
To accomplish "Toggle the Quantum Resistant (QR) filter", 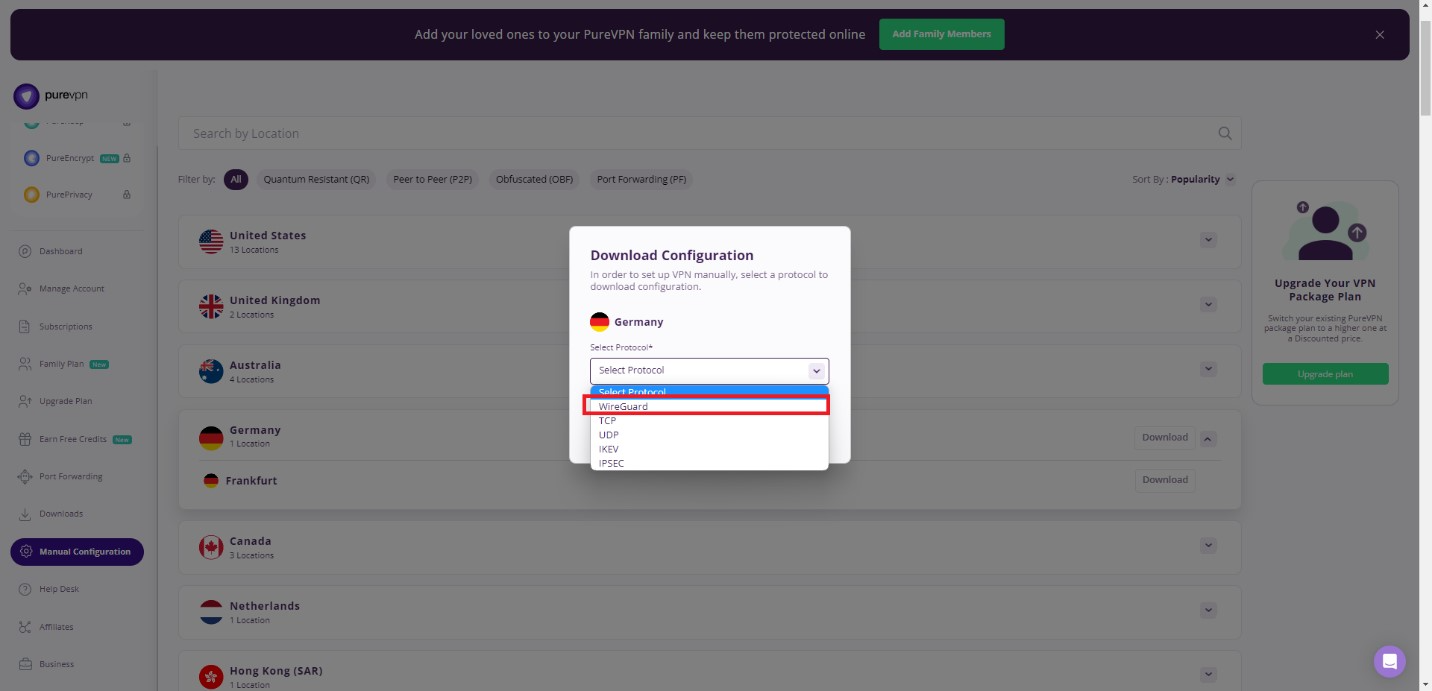I will pyautogui.click(x=316, y=180).
